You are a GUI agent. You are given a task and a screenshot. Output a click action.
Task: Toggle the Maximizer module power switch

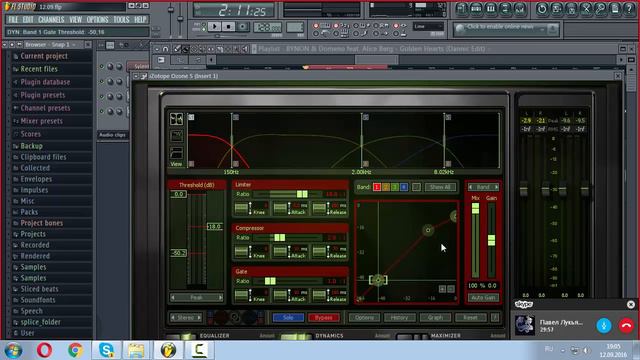pos(411,336)
